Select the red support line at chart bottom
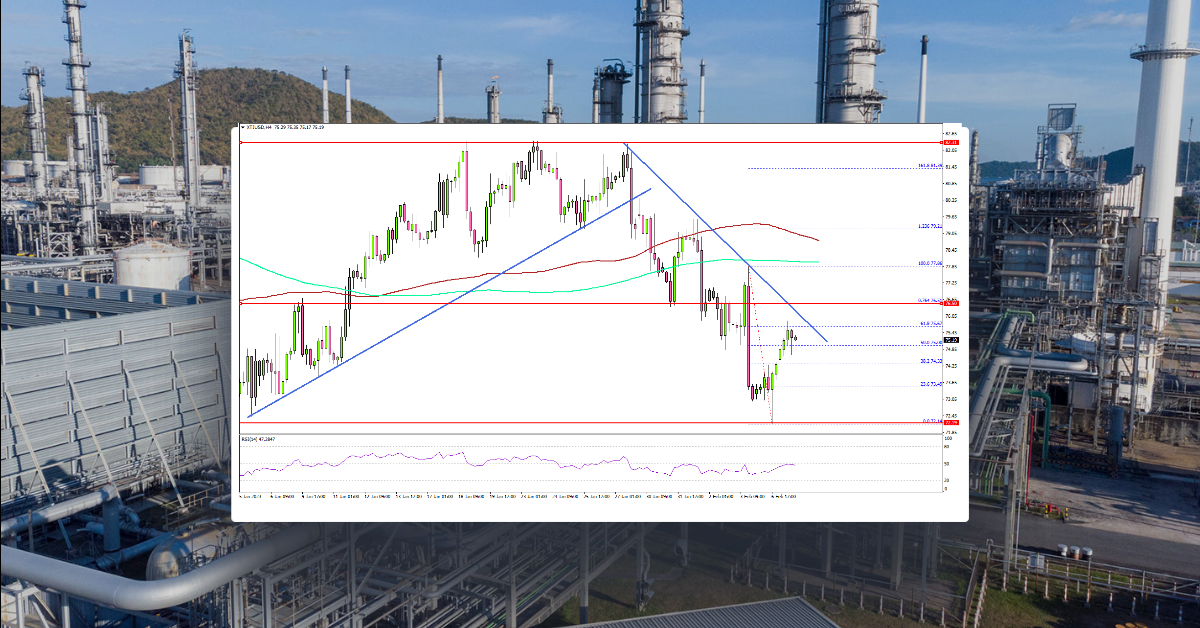Screen dimensions: 1200x628 pos(550,422)
